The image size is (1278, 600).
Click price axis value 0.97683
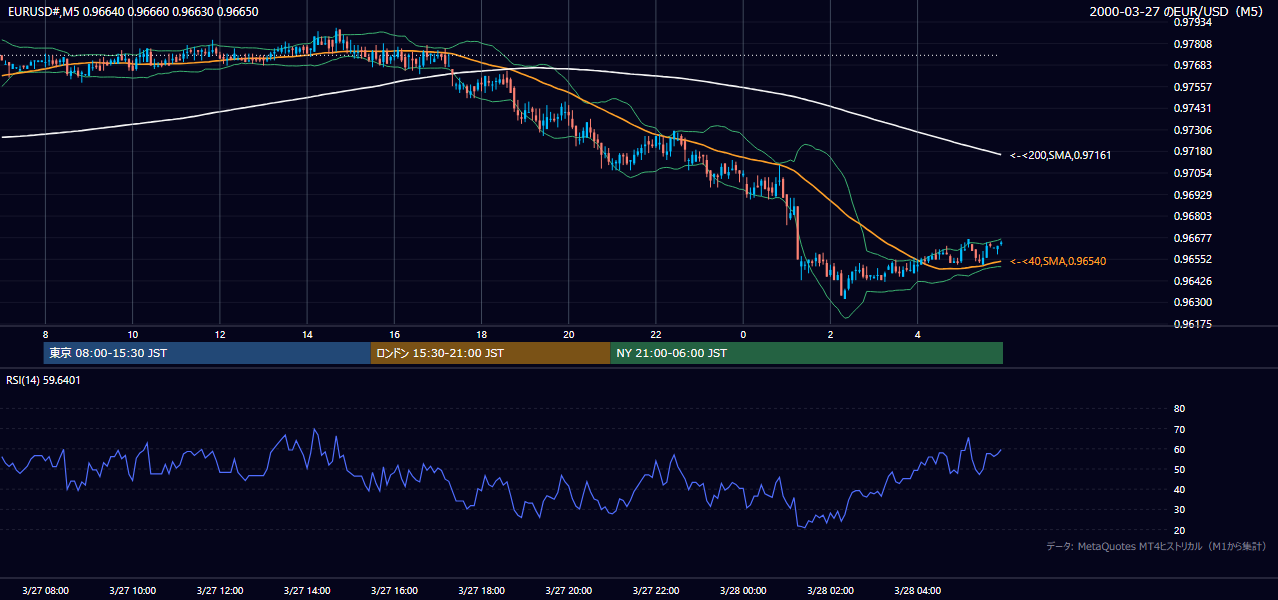point(1192,65)
